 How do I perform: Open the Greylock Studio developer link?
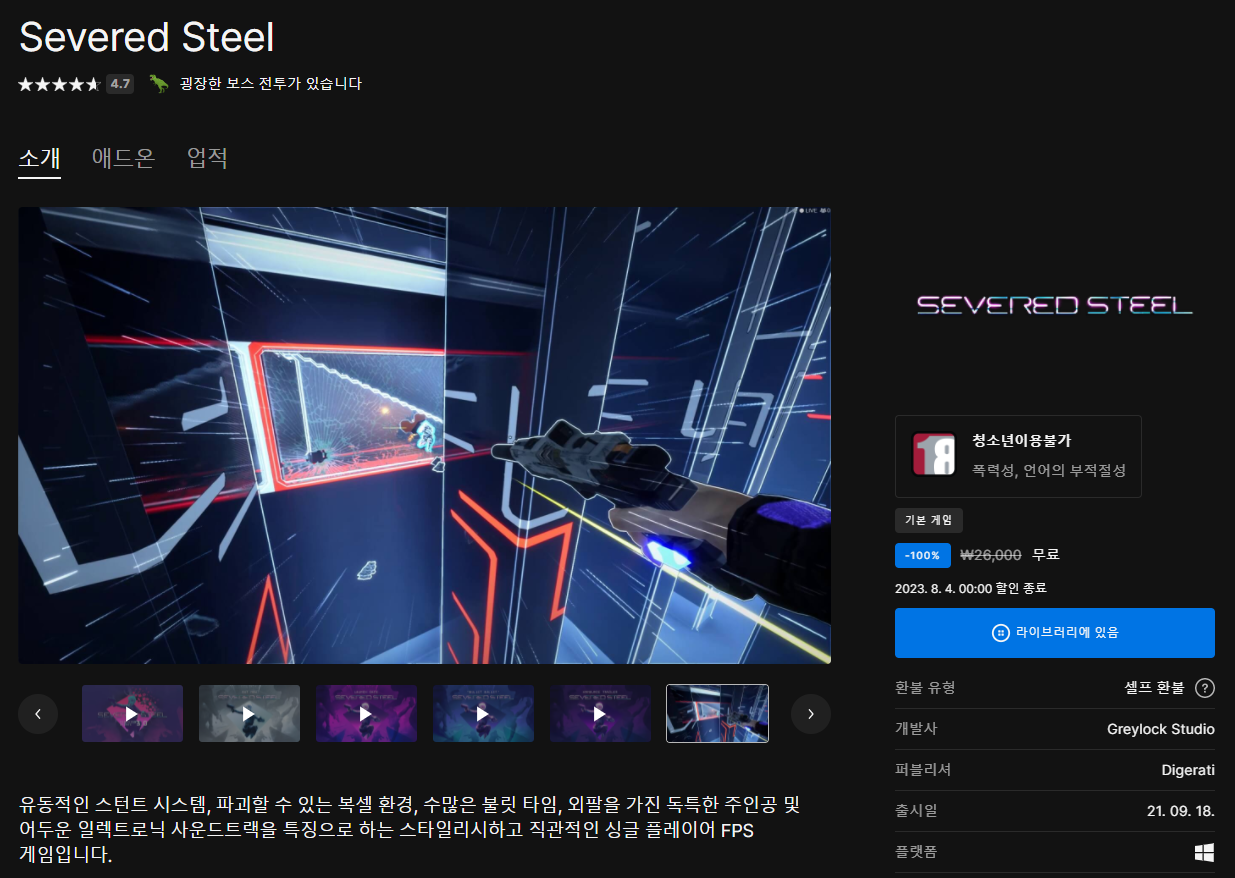tap(1161, 729)
